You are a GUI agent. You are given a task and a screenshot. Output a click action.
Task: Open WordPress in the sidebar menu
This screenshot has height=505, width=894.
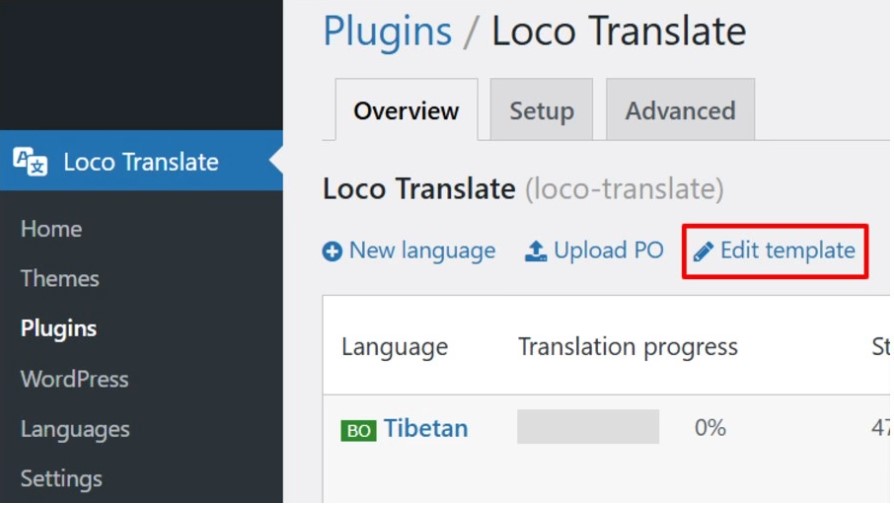pos(75,379)
